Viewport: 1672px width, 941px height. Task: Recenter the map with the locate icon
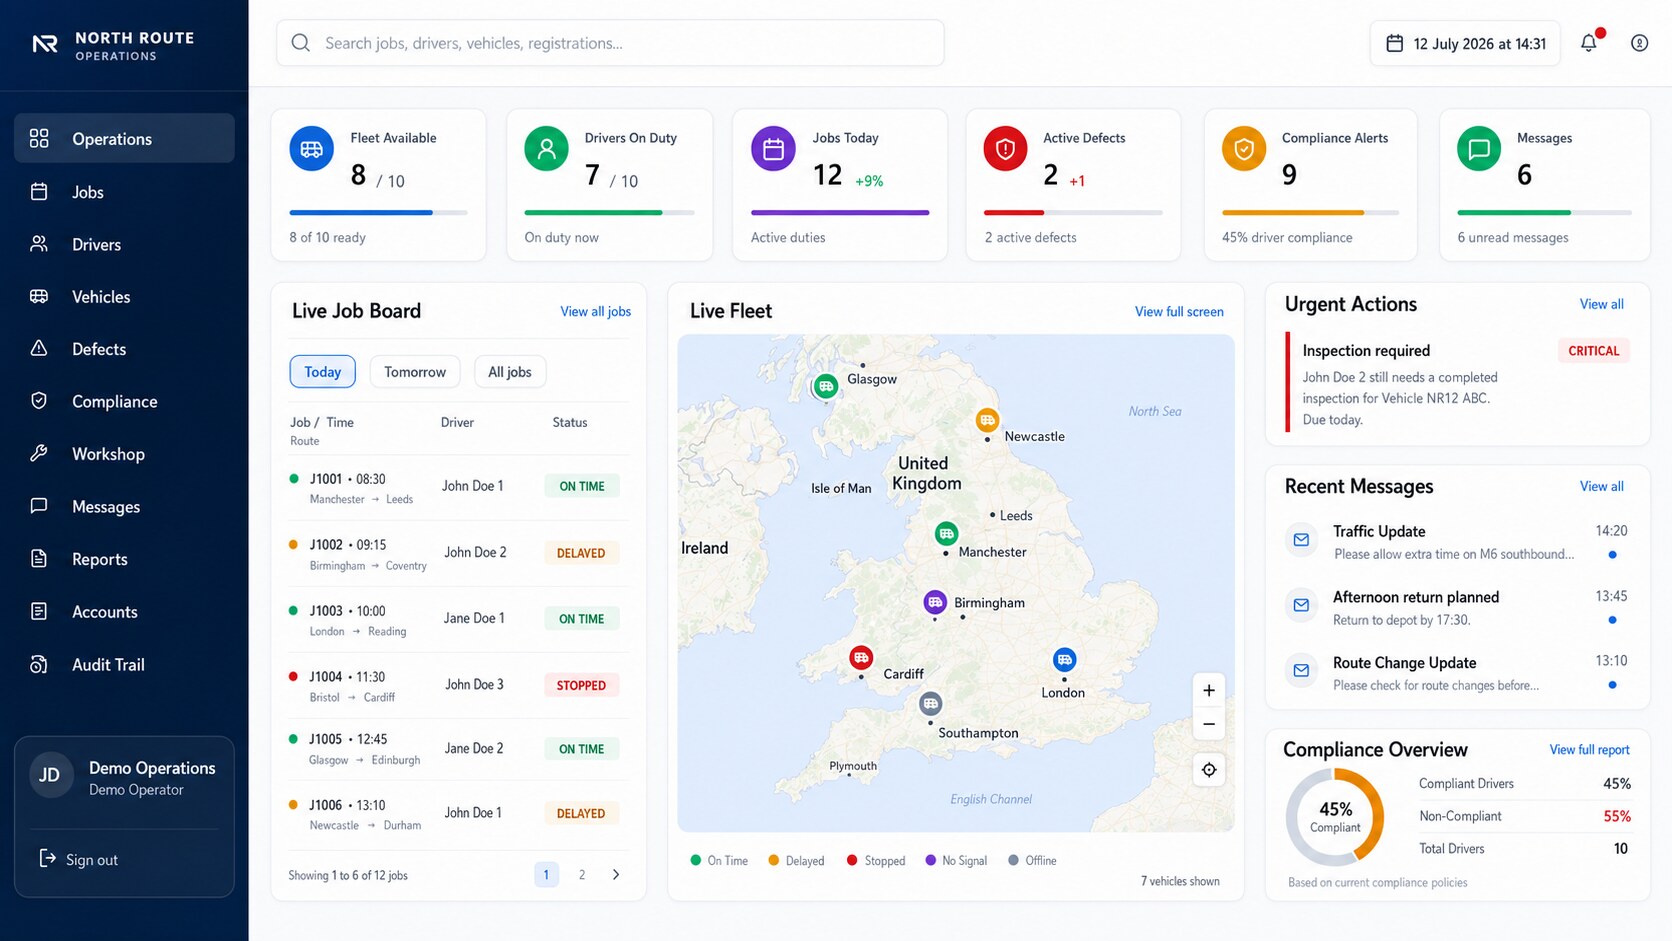[1209, 770]
